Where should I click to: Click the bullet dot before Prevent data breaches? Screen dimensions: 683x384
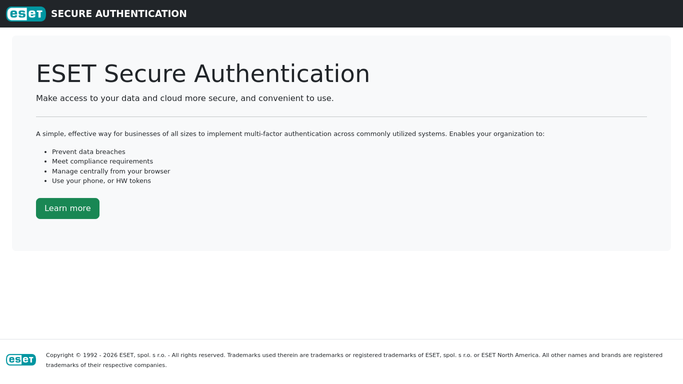click(x=45, y=152)
